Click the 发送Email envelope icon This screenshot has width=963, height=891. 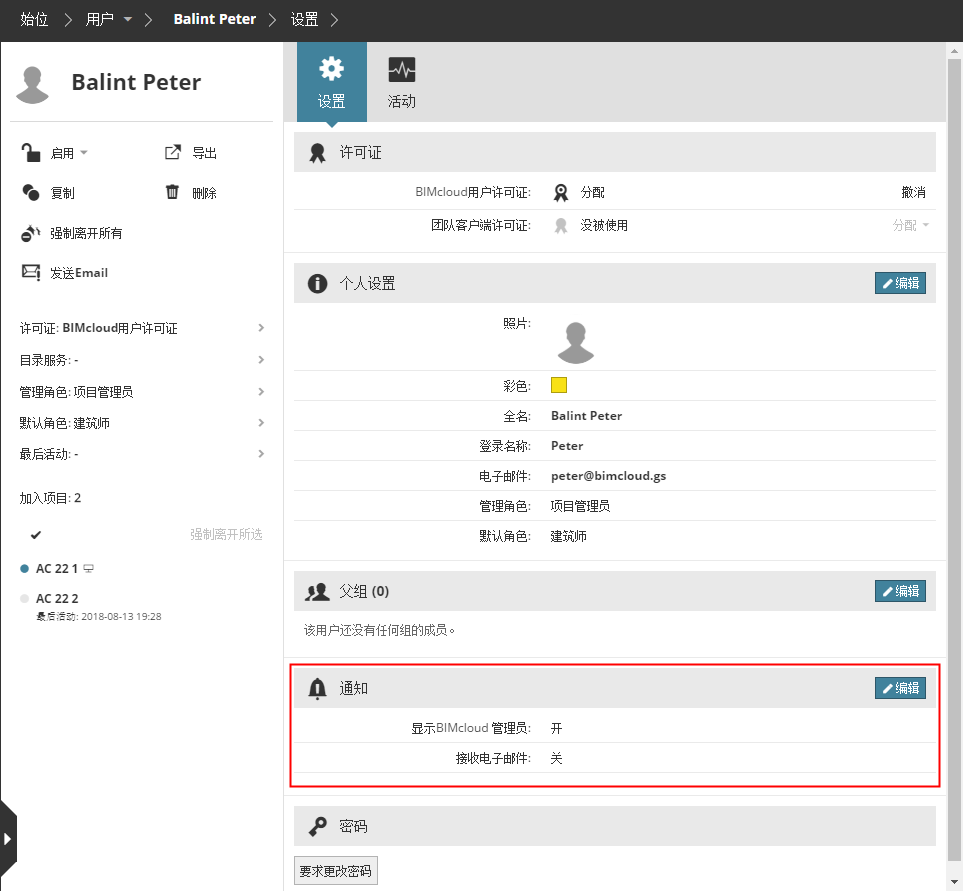coord(31,272)
